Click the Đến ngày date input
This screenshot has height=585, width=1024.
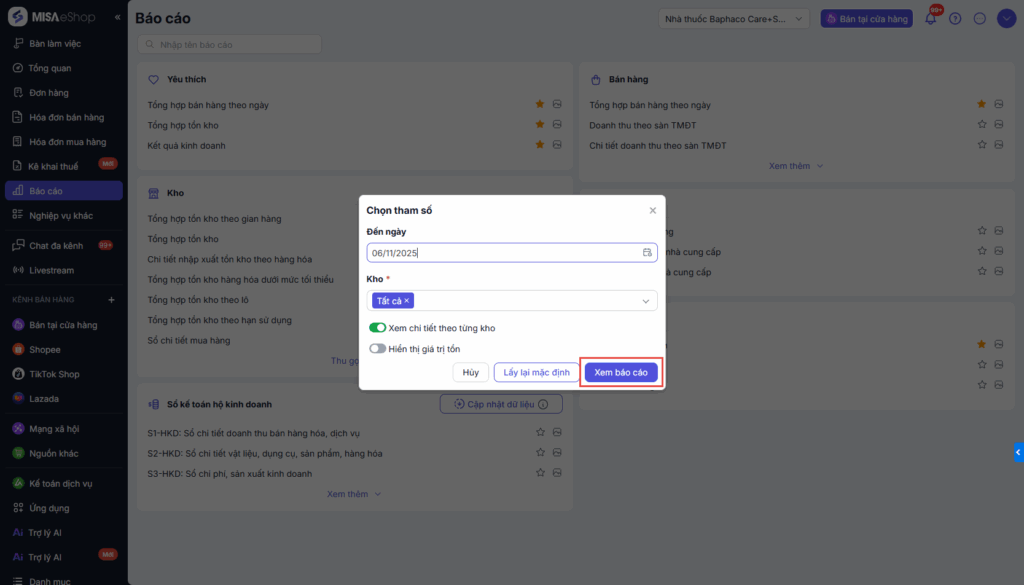point(500,253)
